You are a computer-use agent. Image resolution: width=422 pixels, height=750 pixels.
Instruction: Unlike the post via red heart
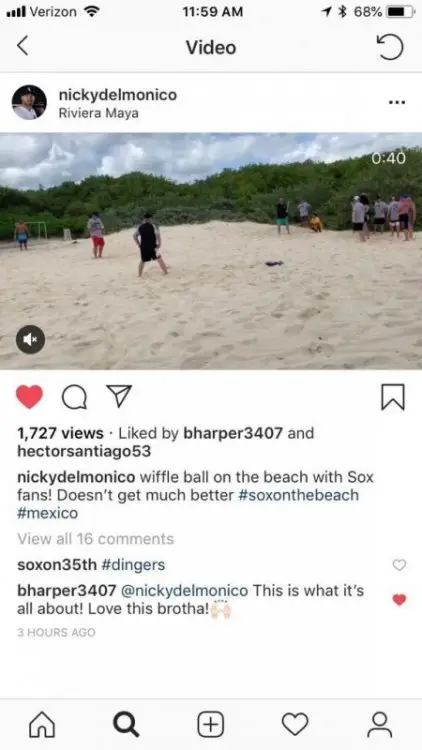[29, 397]
